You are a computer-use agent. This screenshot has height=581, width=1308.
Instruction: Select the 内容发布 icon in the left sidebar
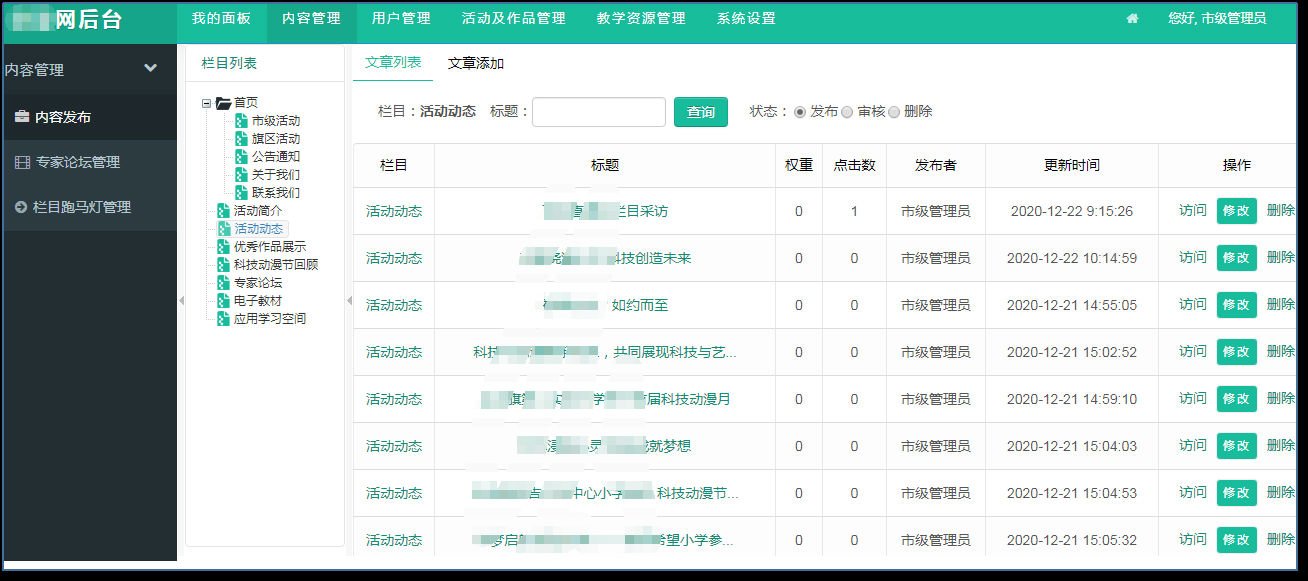pos(21,116)
